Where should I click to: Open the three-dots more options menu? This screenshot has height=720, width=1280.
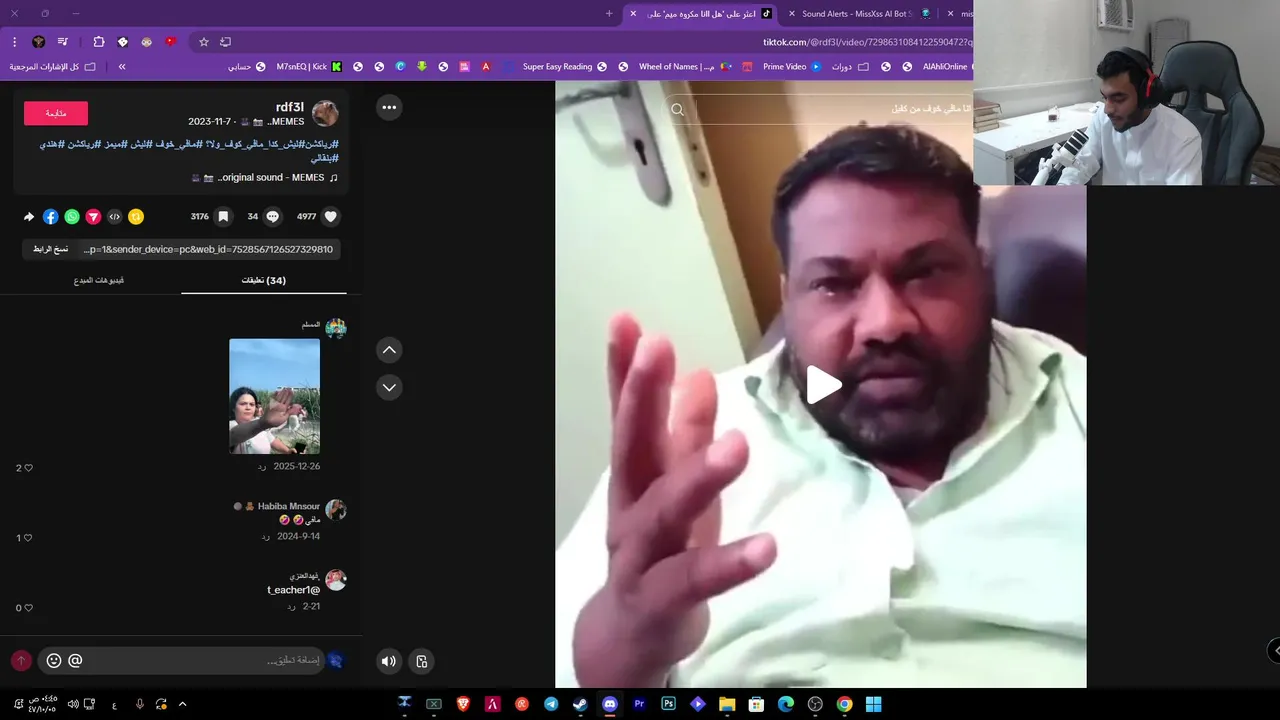coord(389,107)
